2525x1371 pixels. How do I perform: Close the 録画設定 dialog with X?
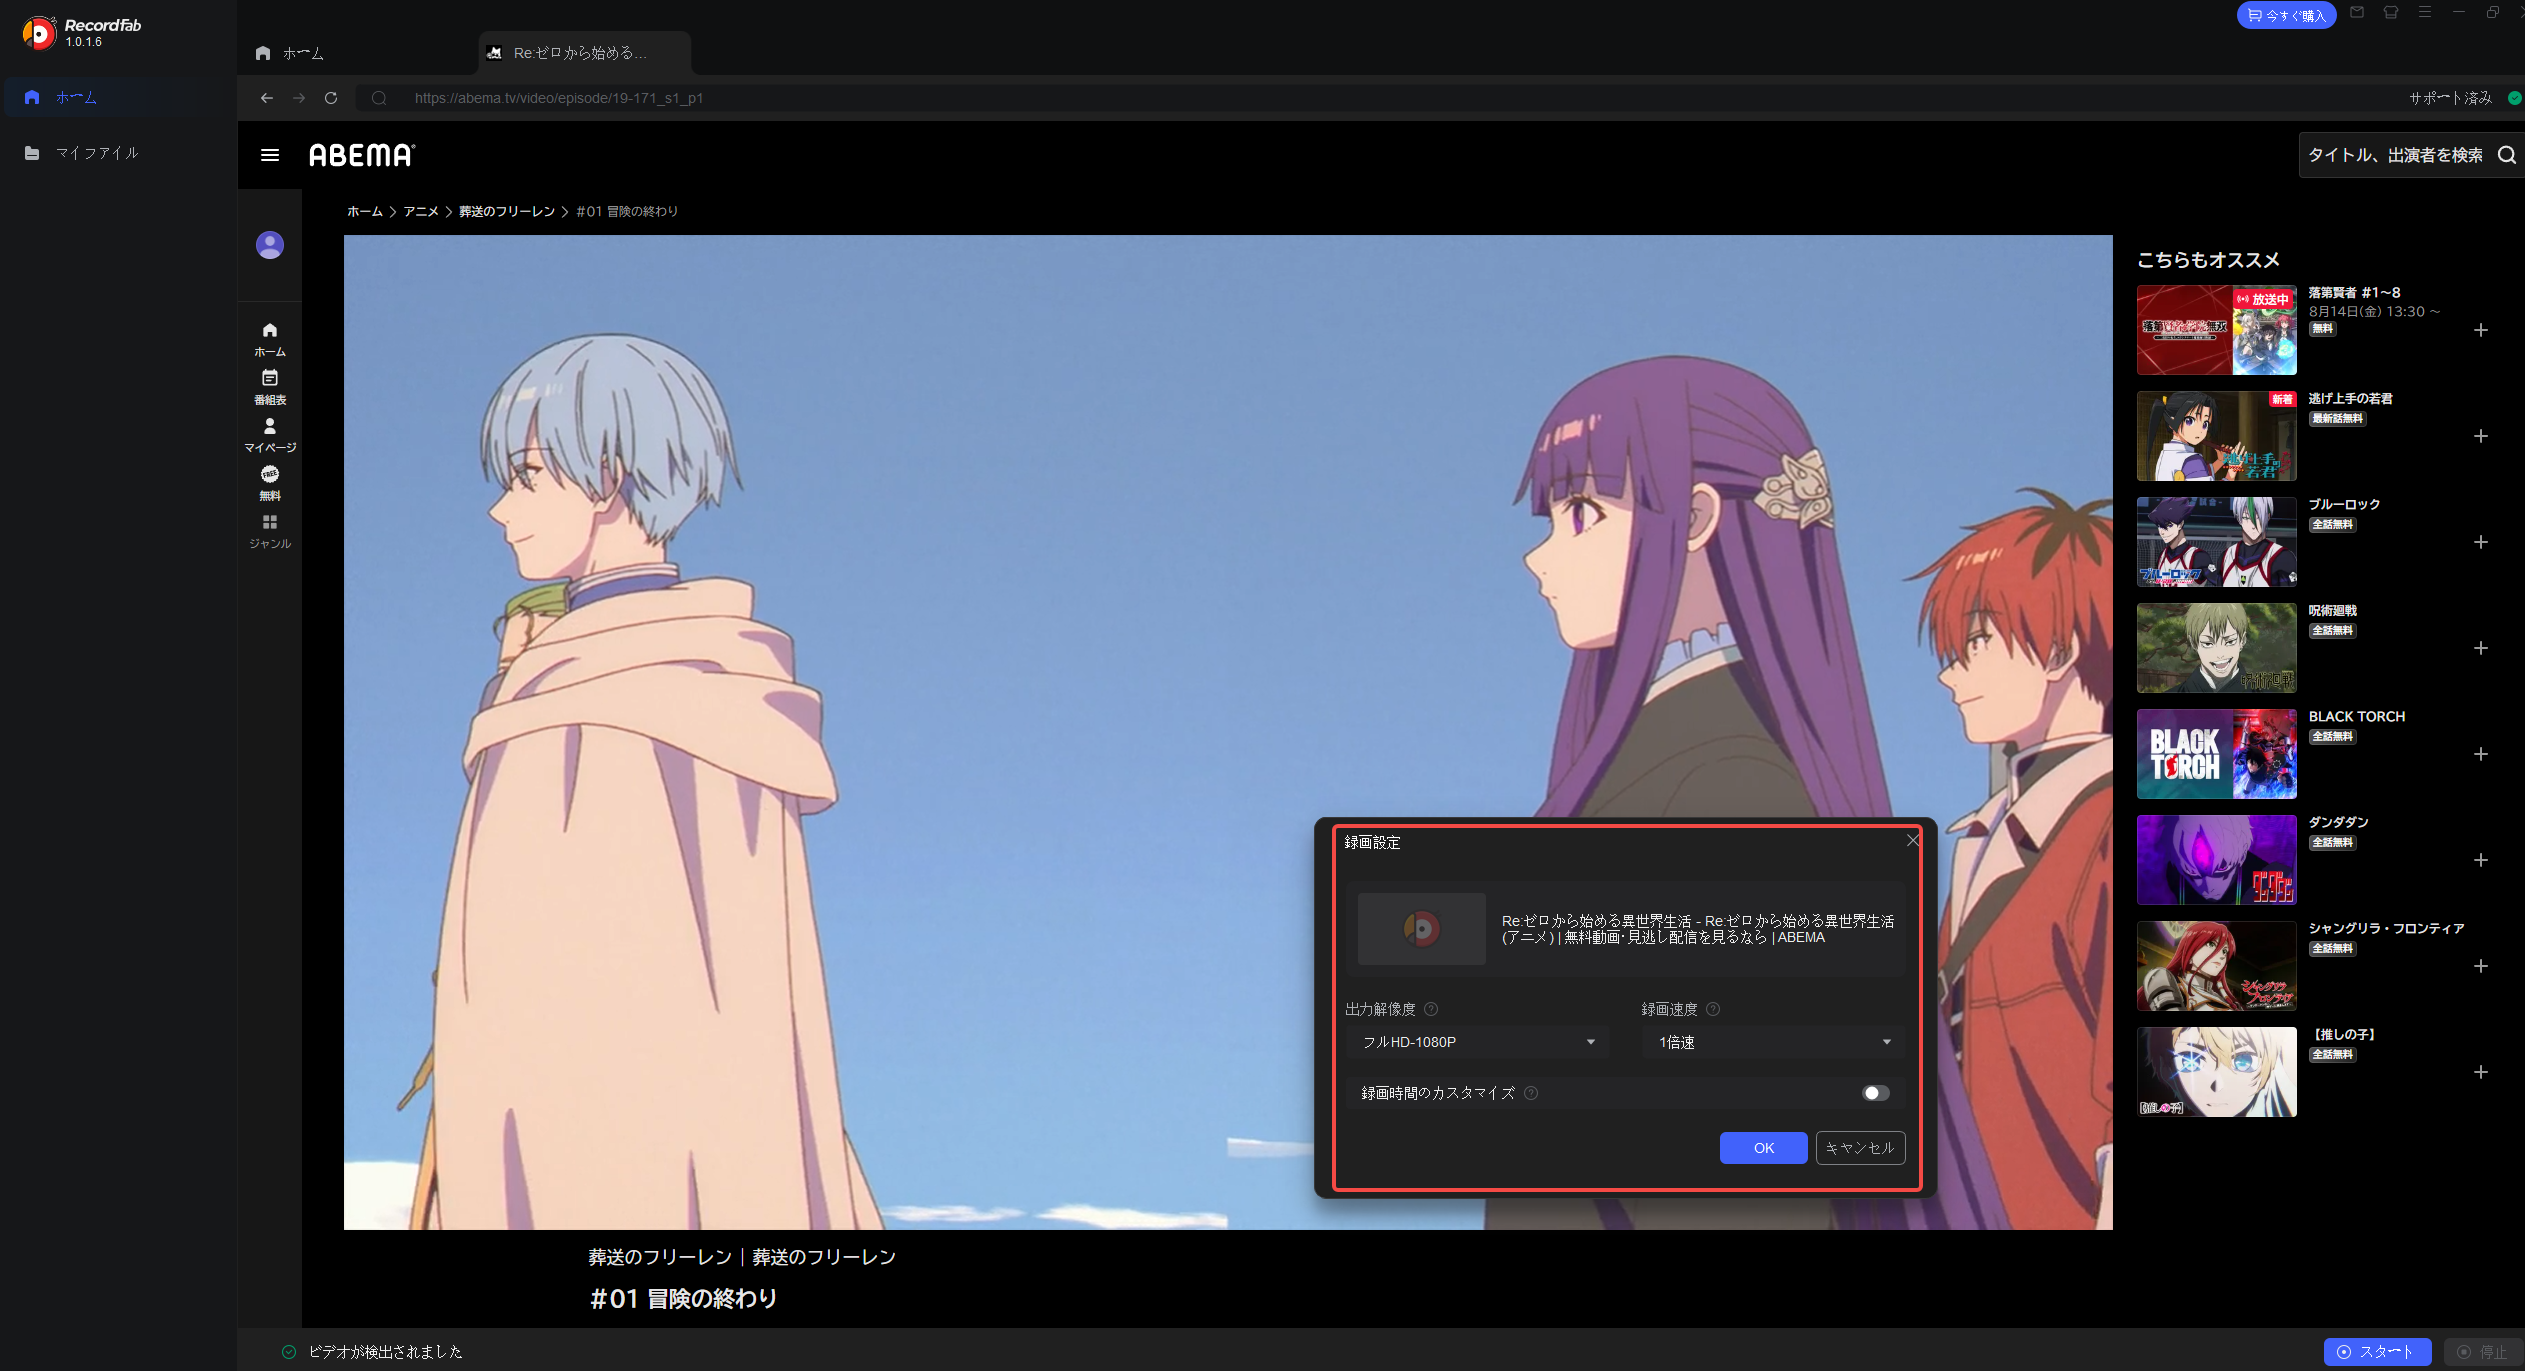pyautogui.click(x=1912, y=840)
